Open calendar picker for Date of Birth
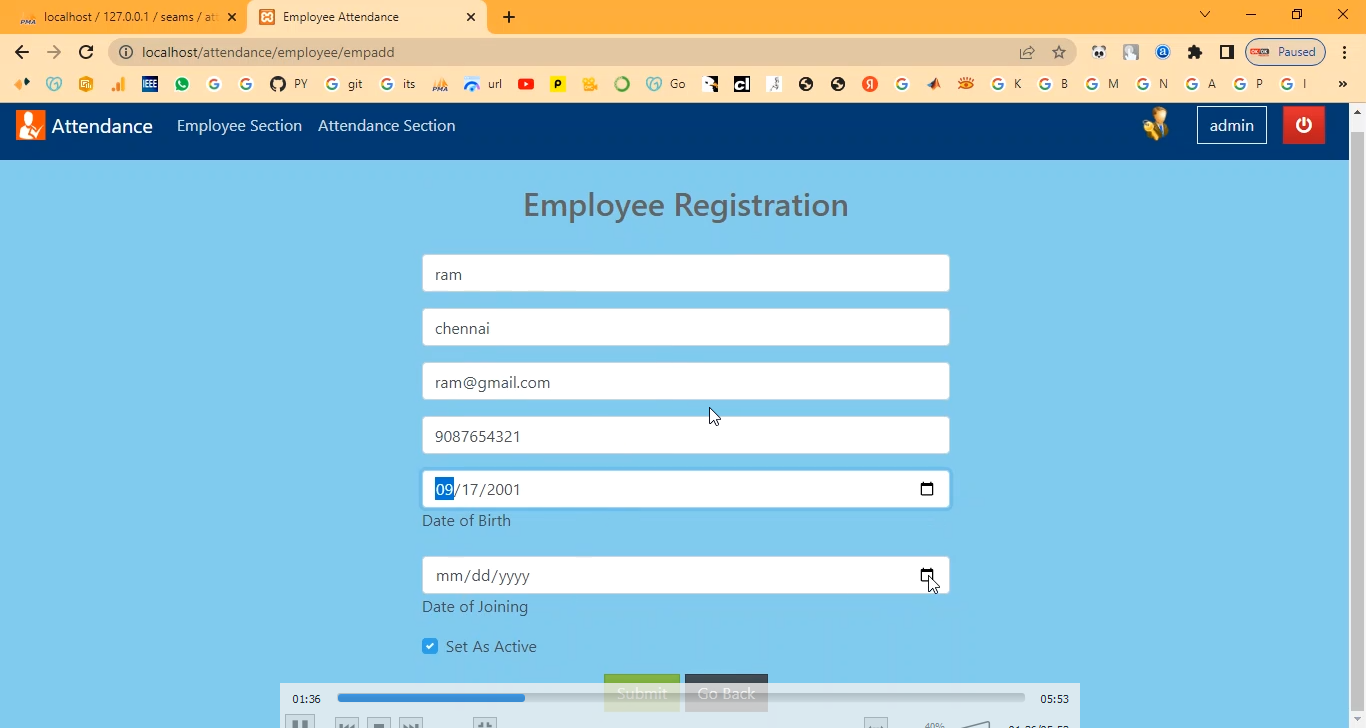 click(x=926, y=489)
